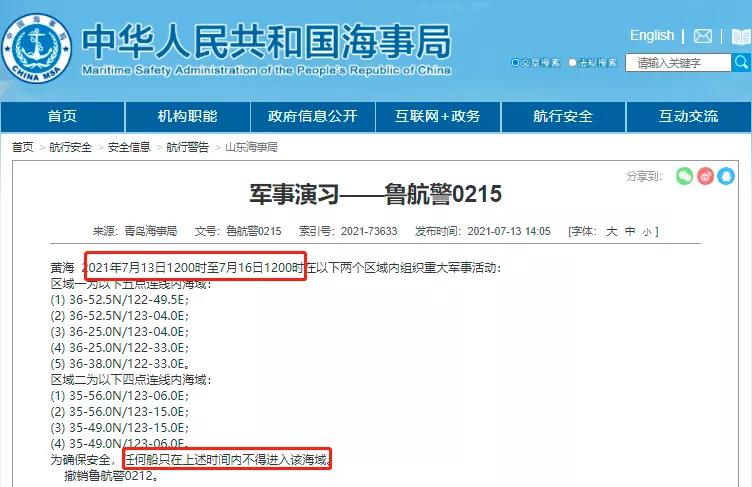Open the 航行安全 navigation menu
This screenshot has width=752, height=487.
coord(562,116)
